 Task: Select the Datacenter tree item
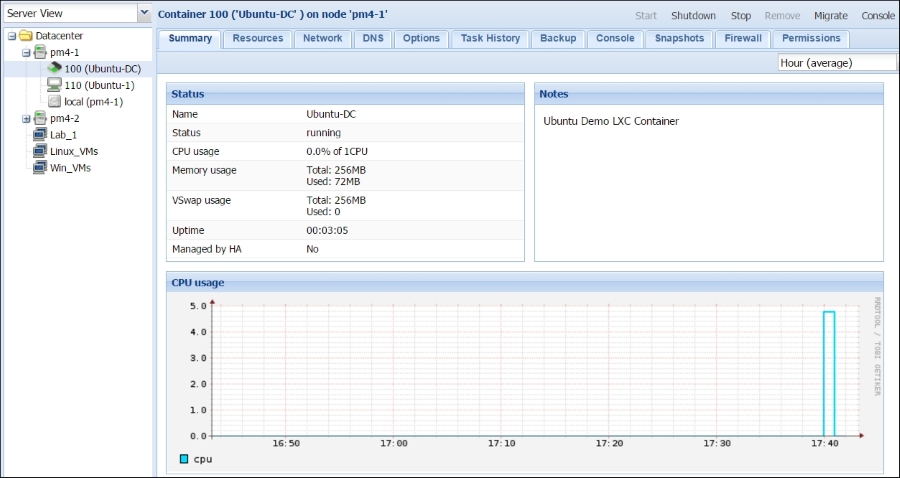coord(59,36)
